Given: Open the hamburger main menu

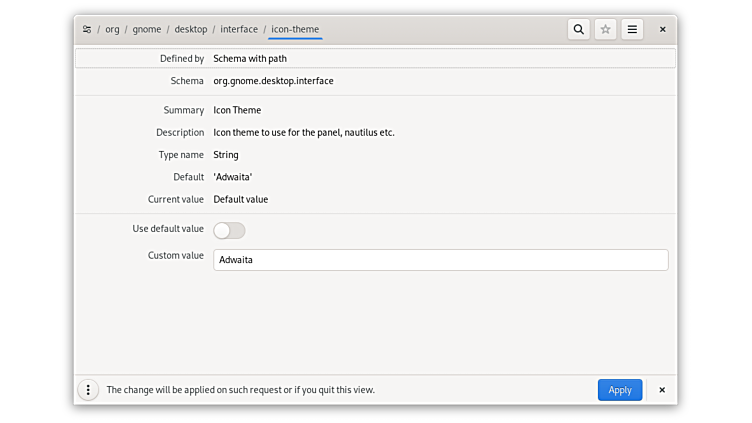Looking at the screenshot, I should 632,30.
